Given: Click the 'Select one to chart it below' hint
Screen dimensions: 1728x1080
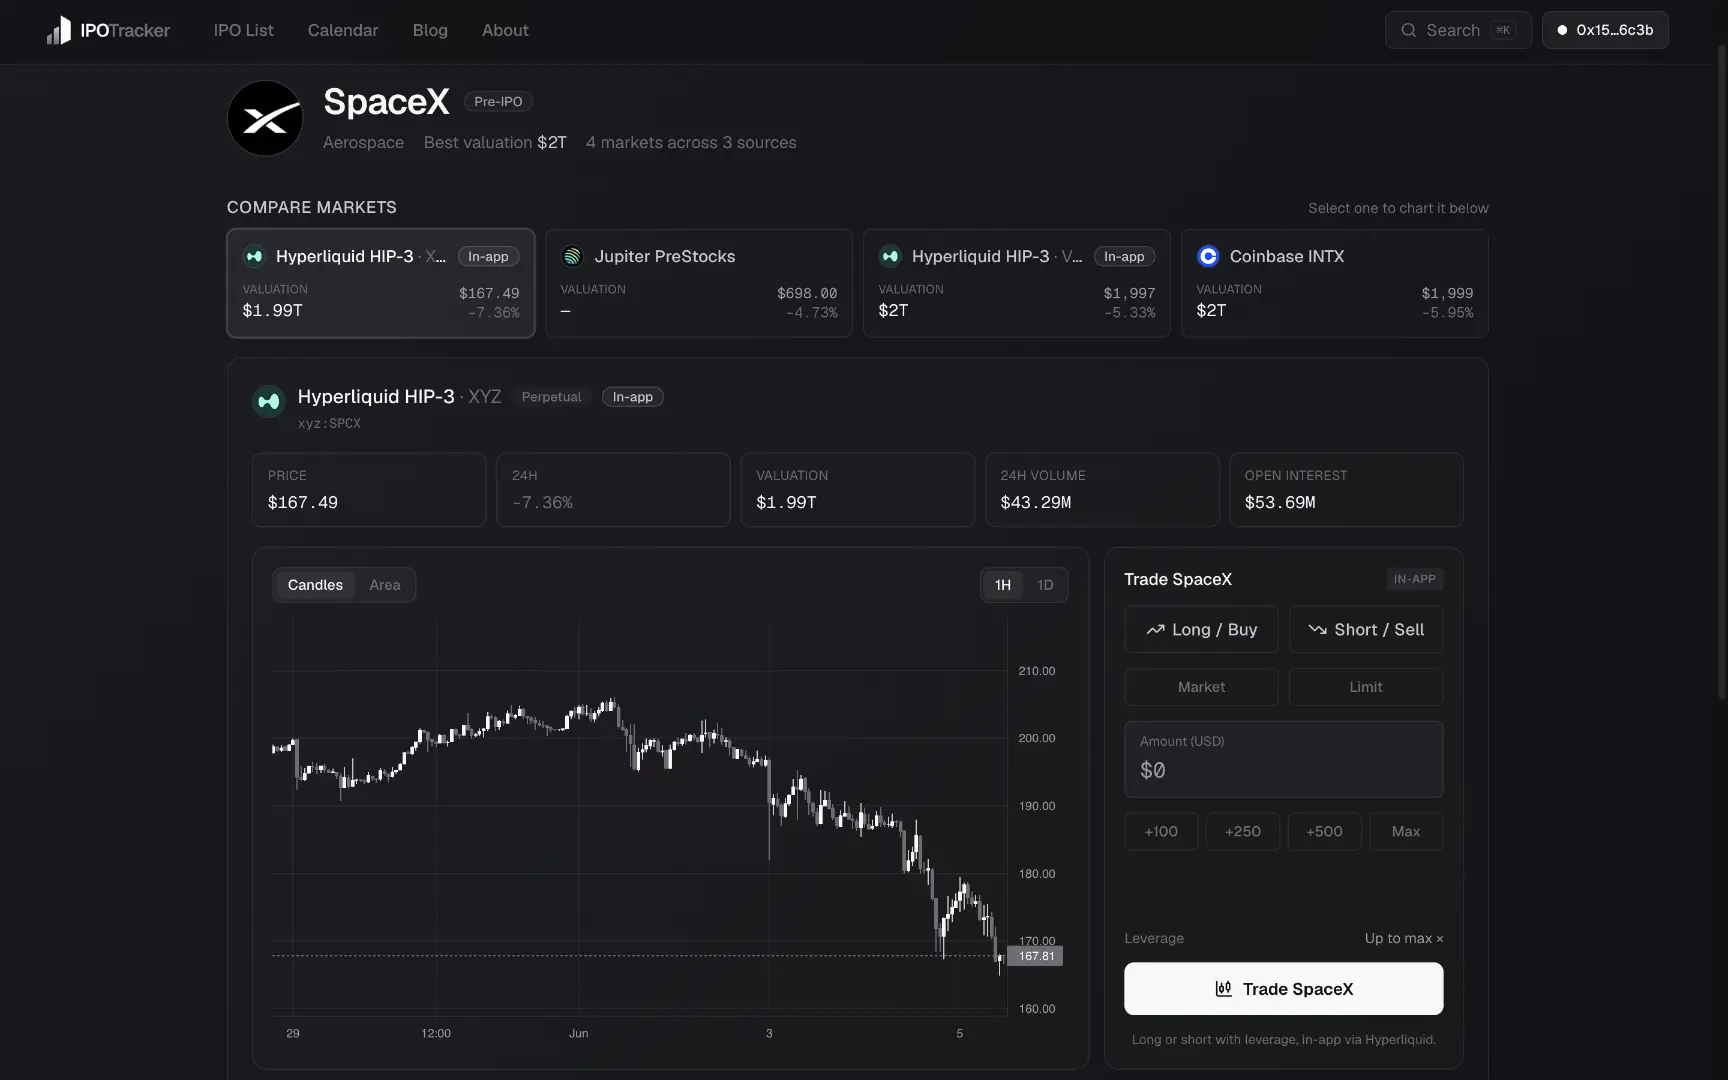Looking at the screenshot, I should [1398, 208].
